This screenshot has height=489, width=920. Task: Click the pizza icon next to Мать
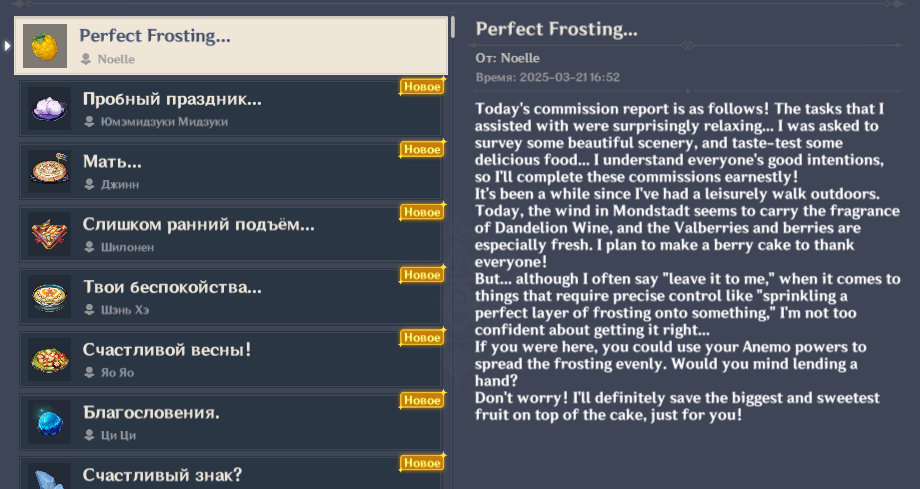click(50, 171)
